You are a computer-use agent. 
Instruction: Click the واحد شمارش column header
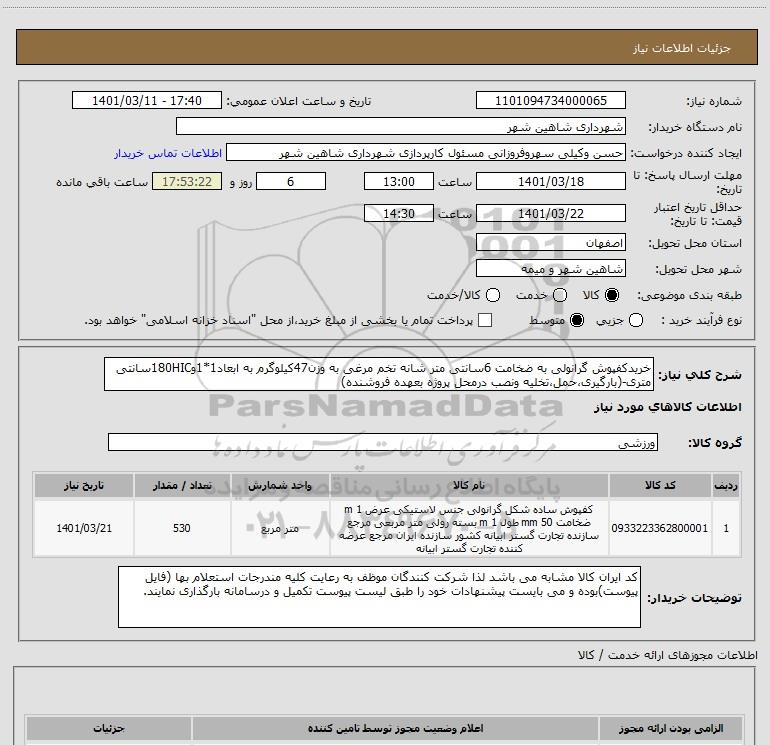coord(280,485)
